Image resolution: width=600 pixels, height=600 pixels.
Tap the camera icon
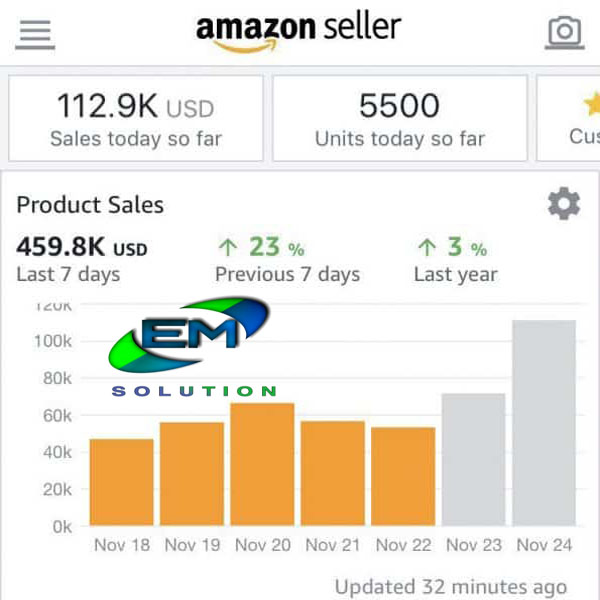[x=565, y=33]
